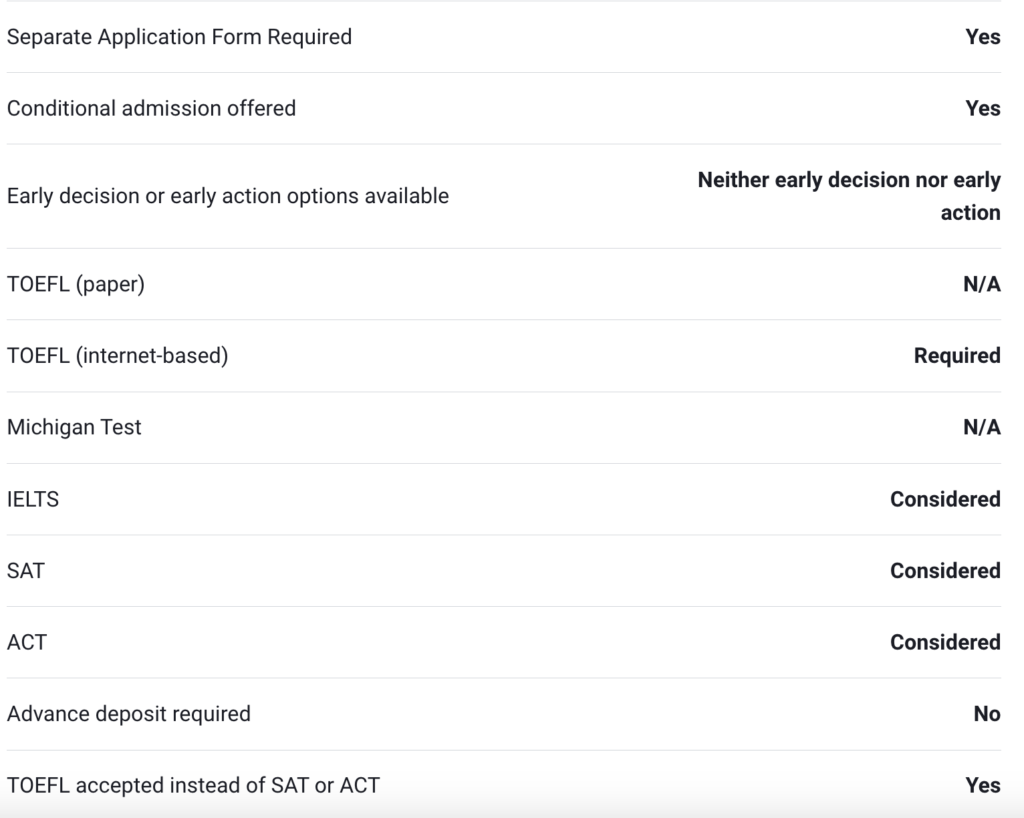Select the 'Neither early decision nor early action' value

(849, 196)
